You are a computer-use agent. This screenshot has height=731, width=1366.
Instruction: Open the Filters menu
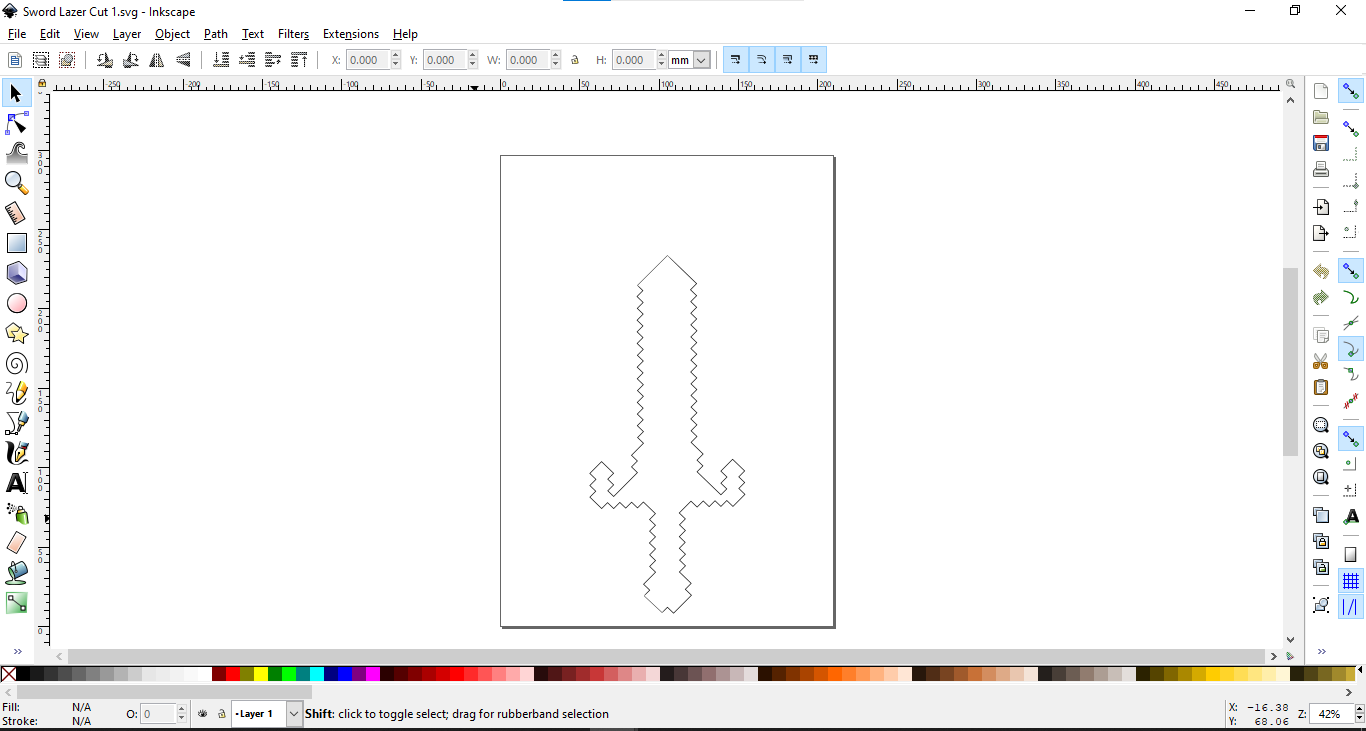pyautogui.click(x=294, y=34)
